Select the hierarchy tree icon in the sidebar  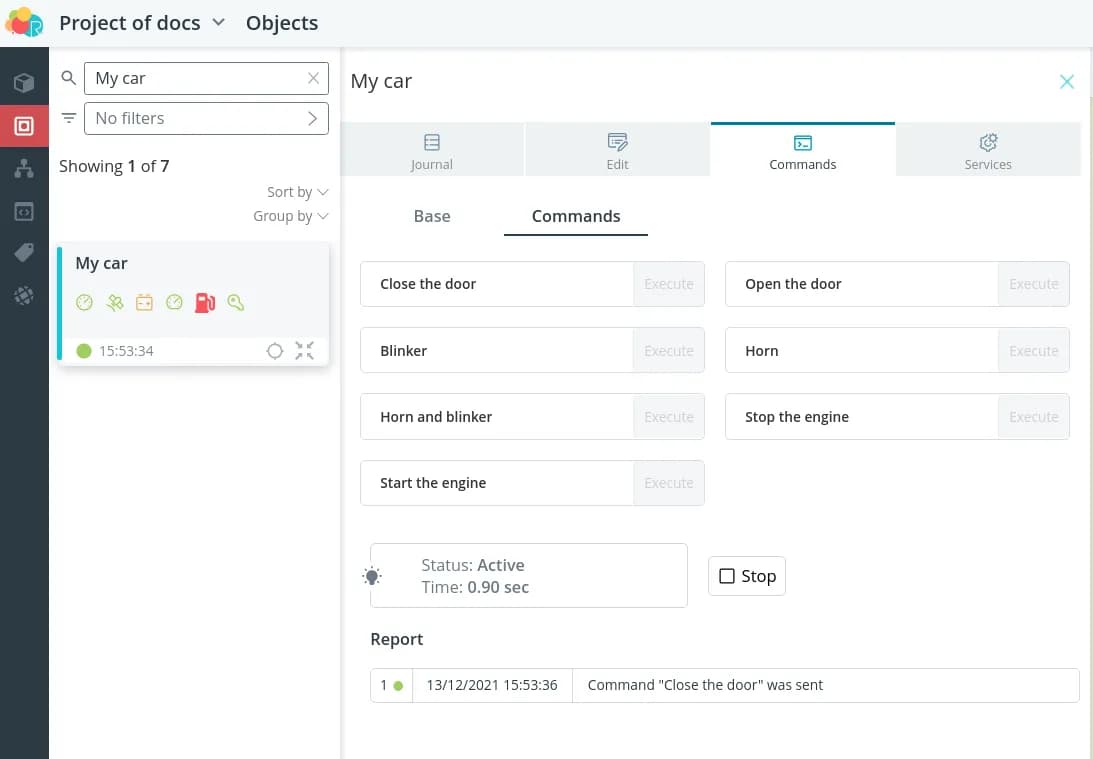coord(24,169)
